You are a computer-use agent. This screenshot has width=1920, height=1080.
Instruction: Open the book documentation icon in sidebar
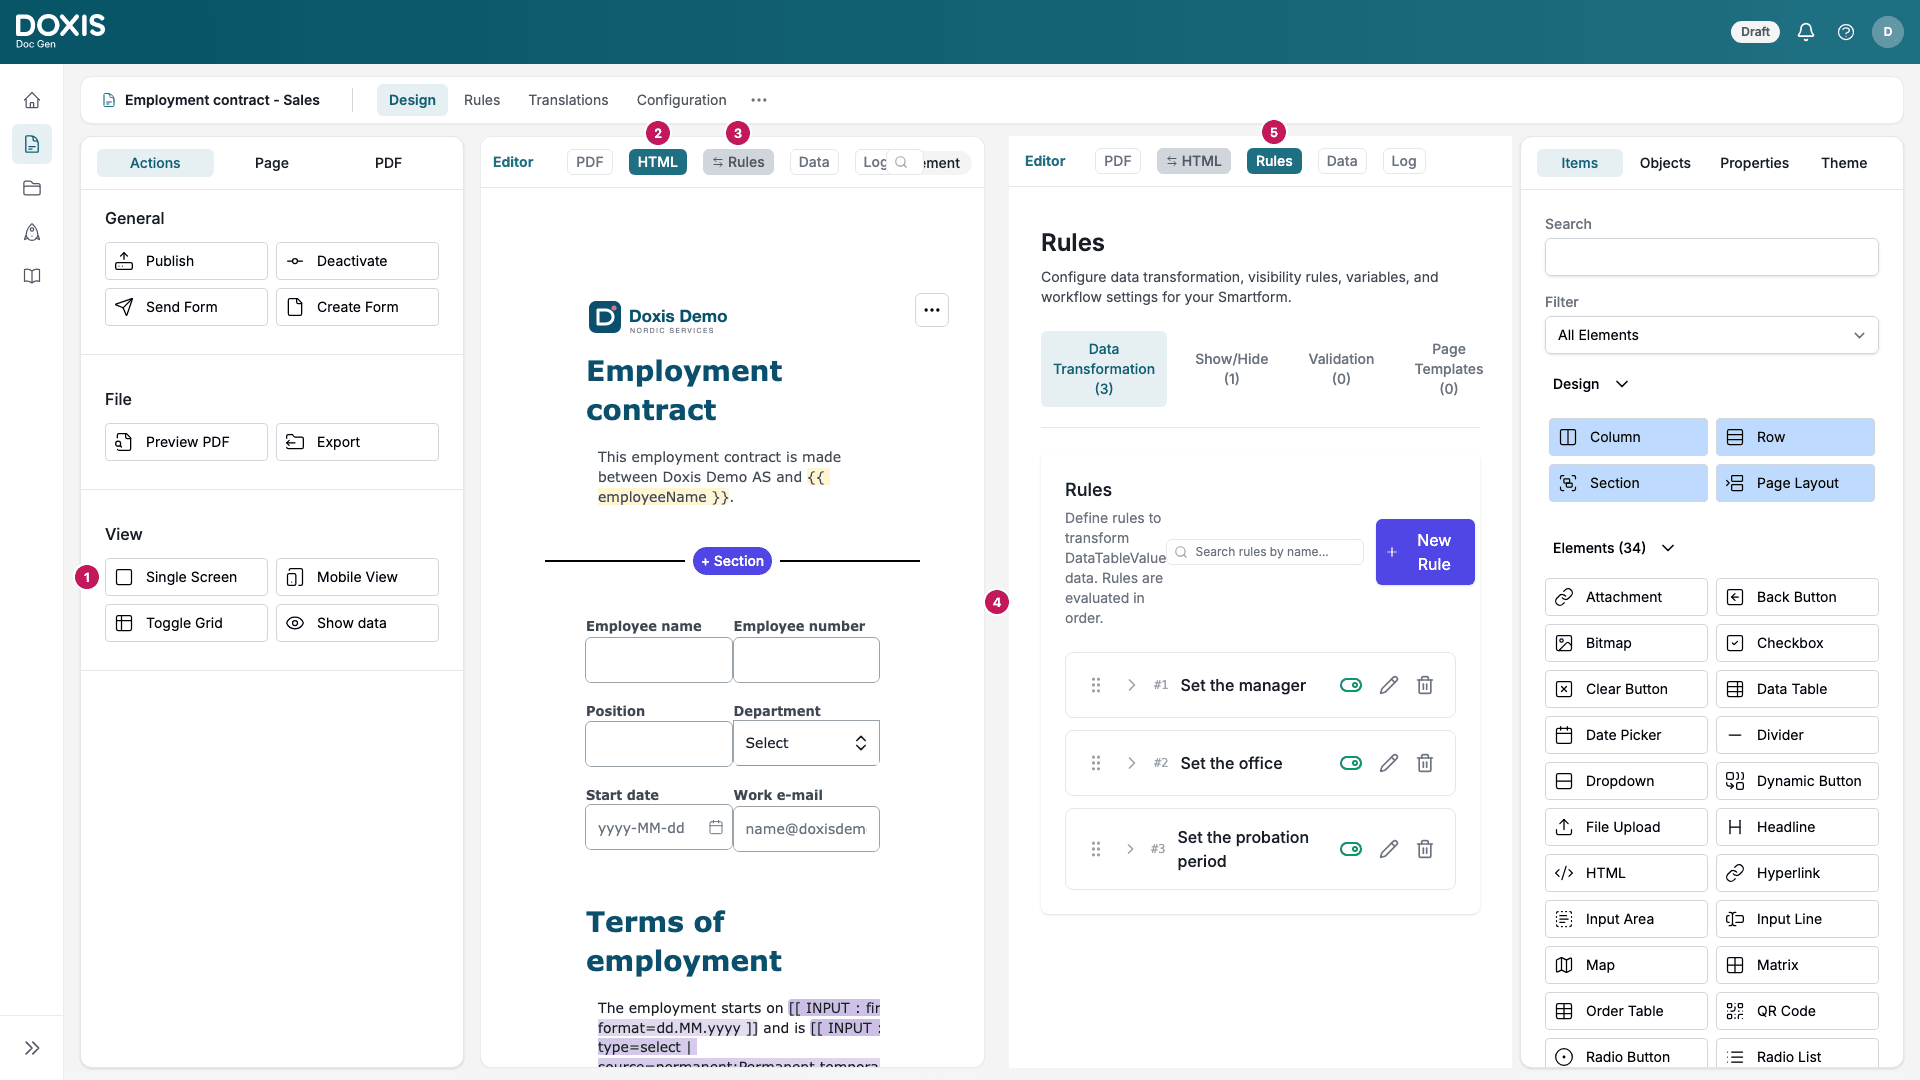32,276
